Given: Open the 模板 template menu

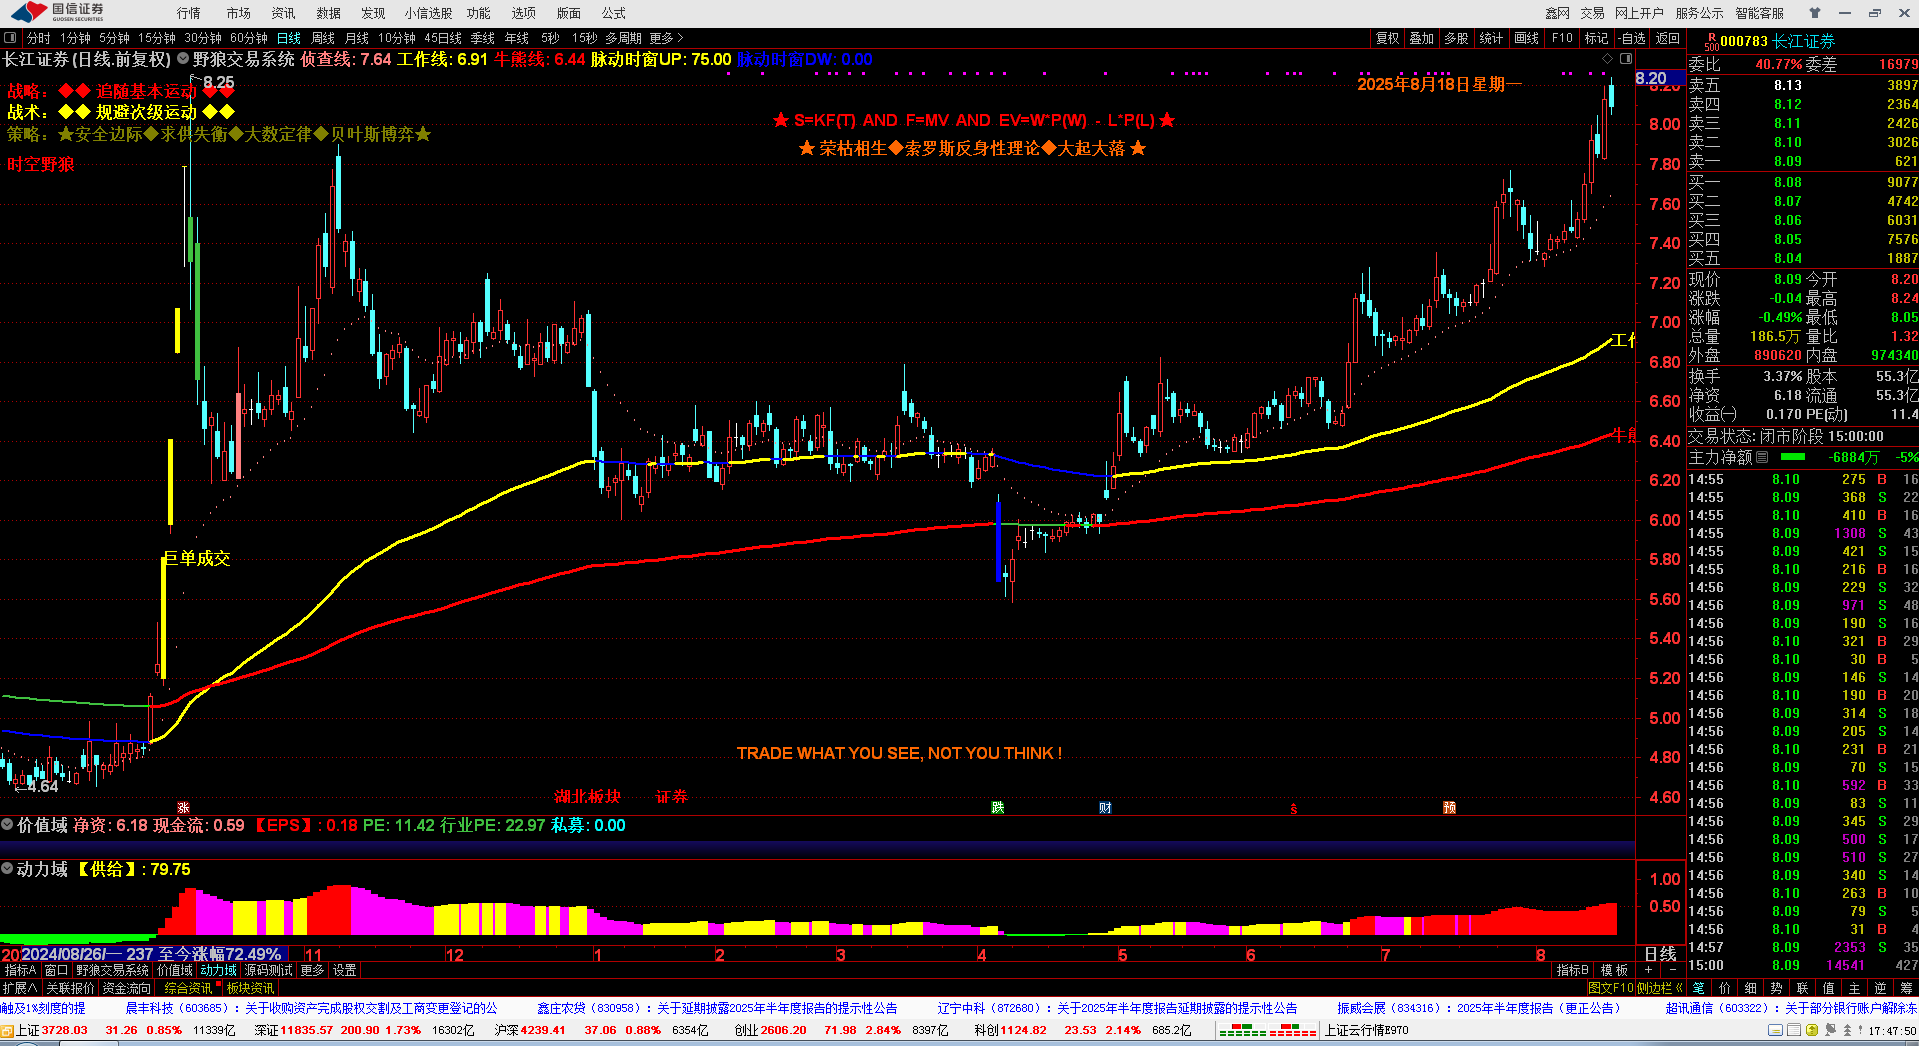Looking at the screenshot, I should click(1614, 970).
